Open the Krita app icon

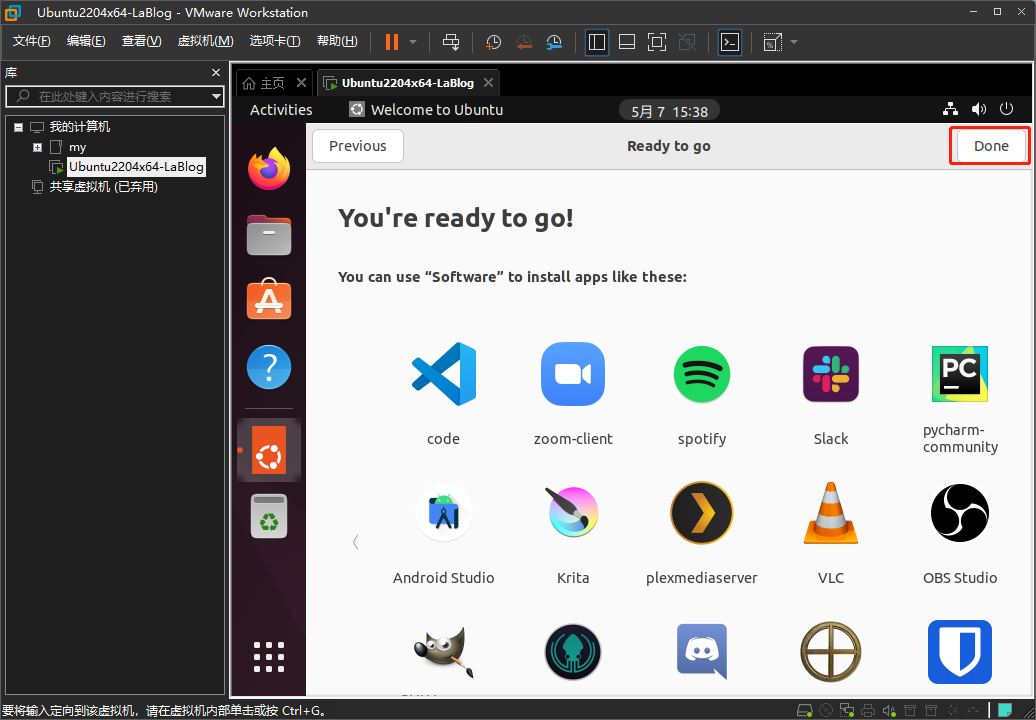click(x=573, y=512)
